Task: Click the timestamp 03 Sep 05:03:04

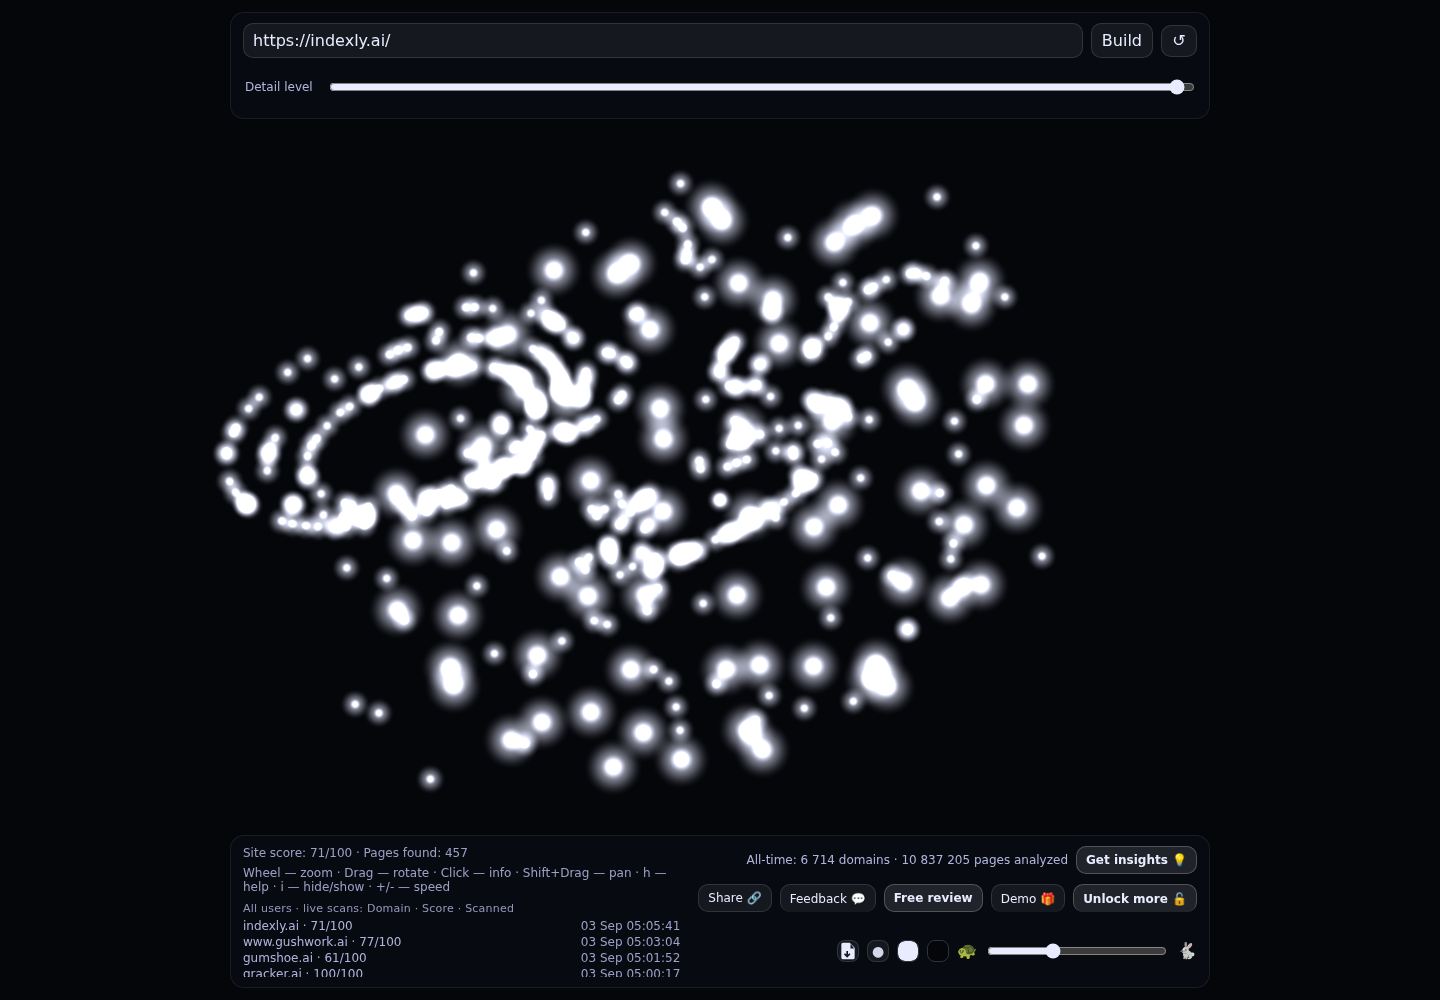Action: [630, 942]
